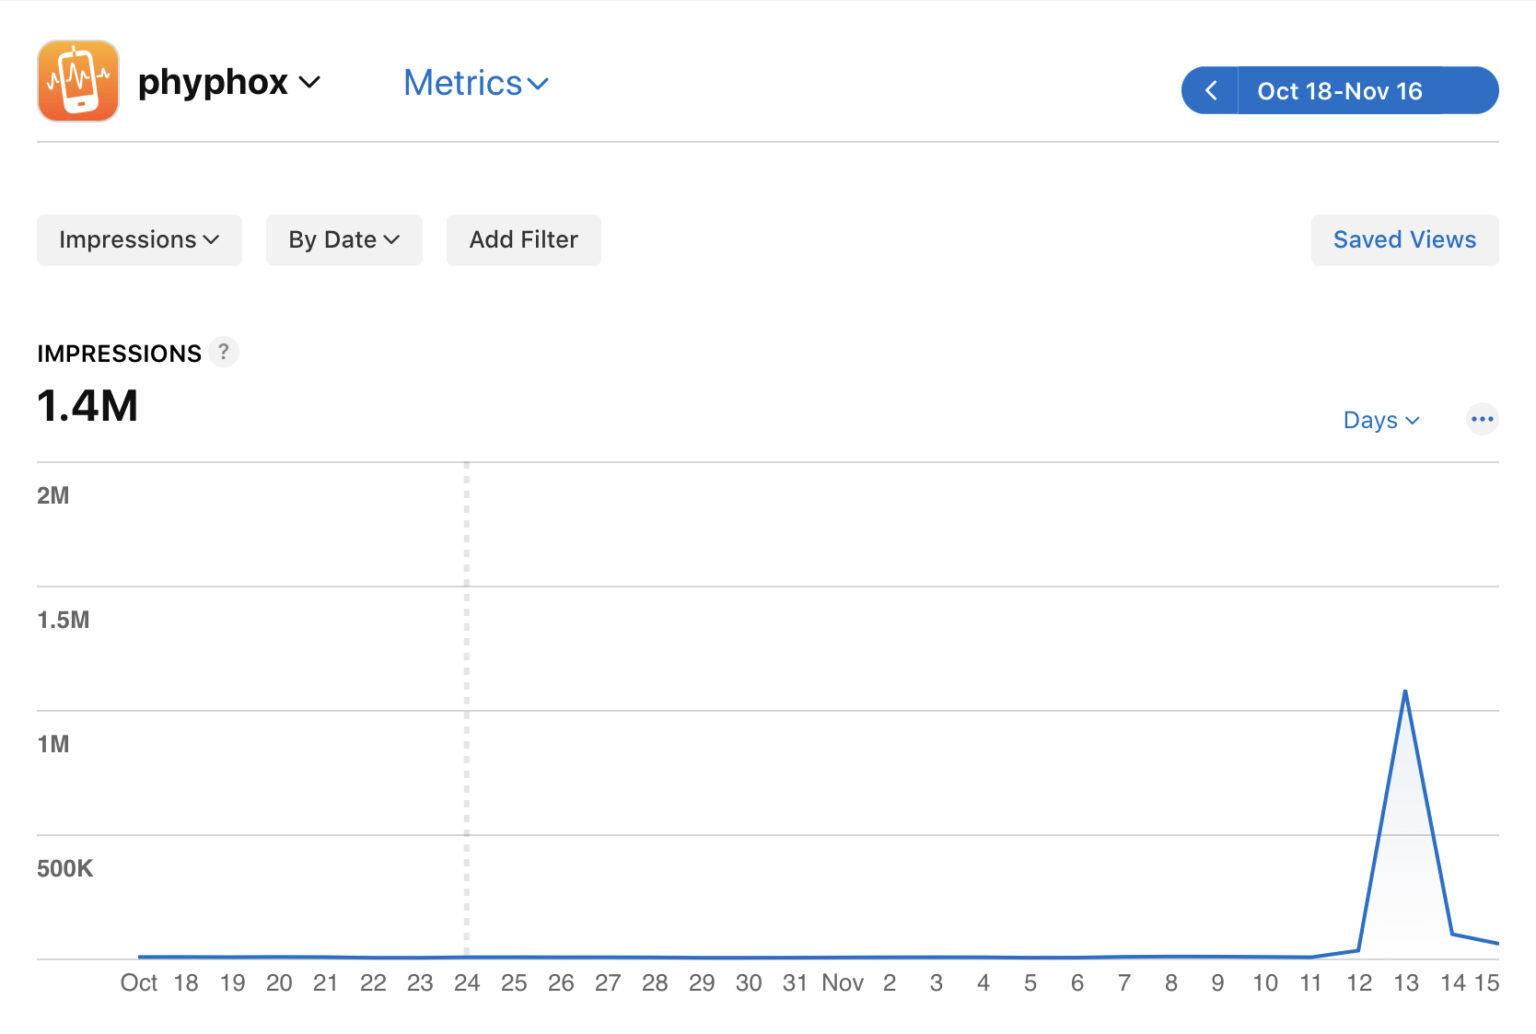Image resolution: width=1536 pixels, height=1034 pixels.
Task: Click the chart line at Oct 18
Action: point(186,957)
